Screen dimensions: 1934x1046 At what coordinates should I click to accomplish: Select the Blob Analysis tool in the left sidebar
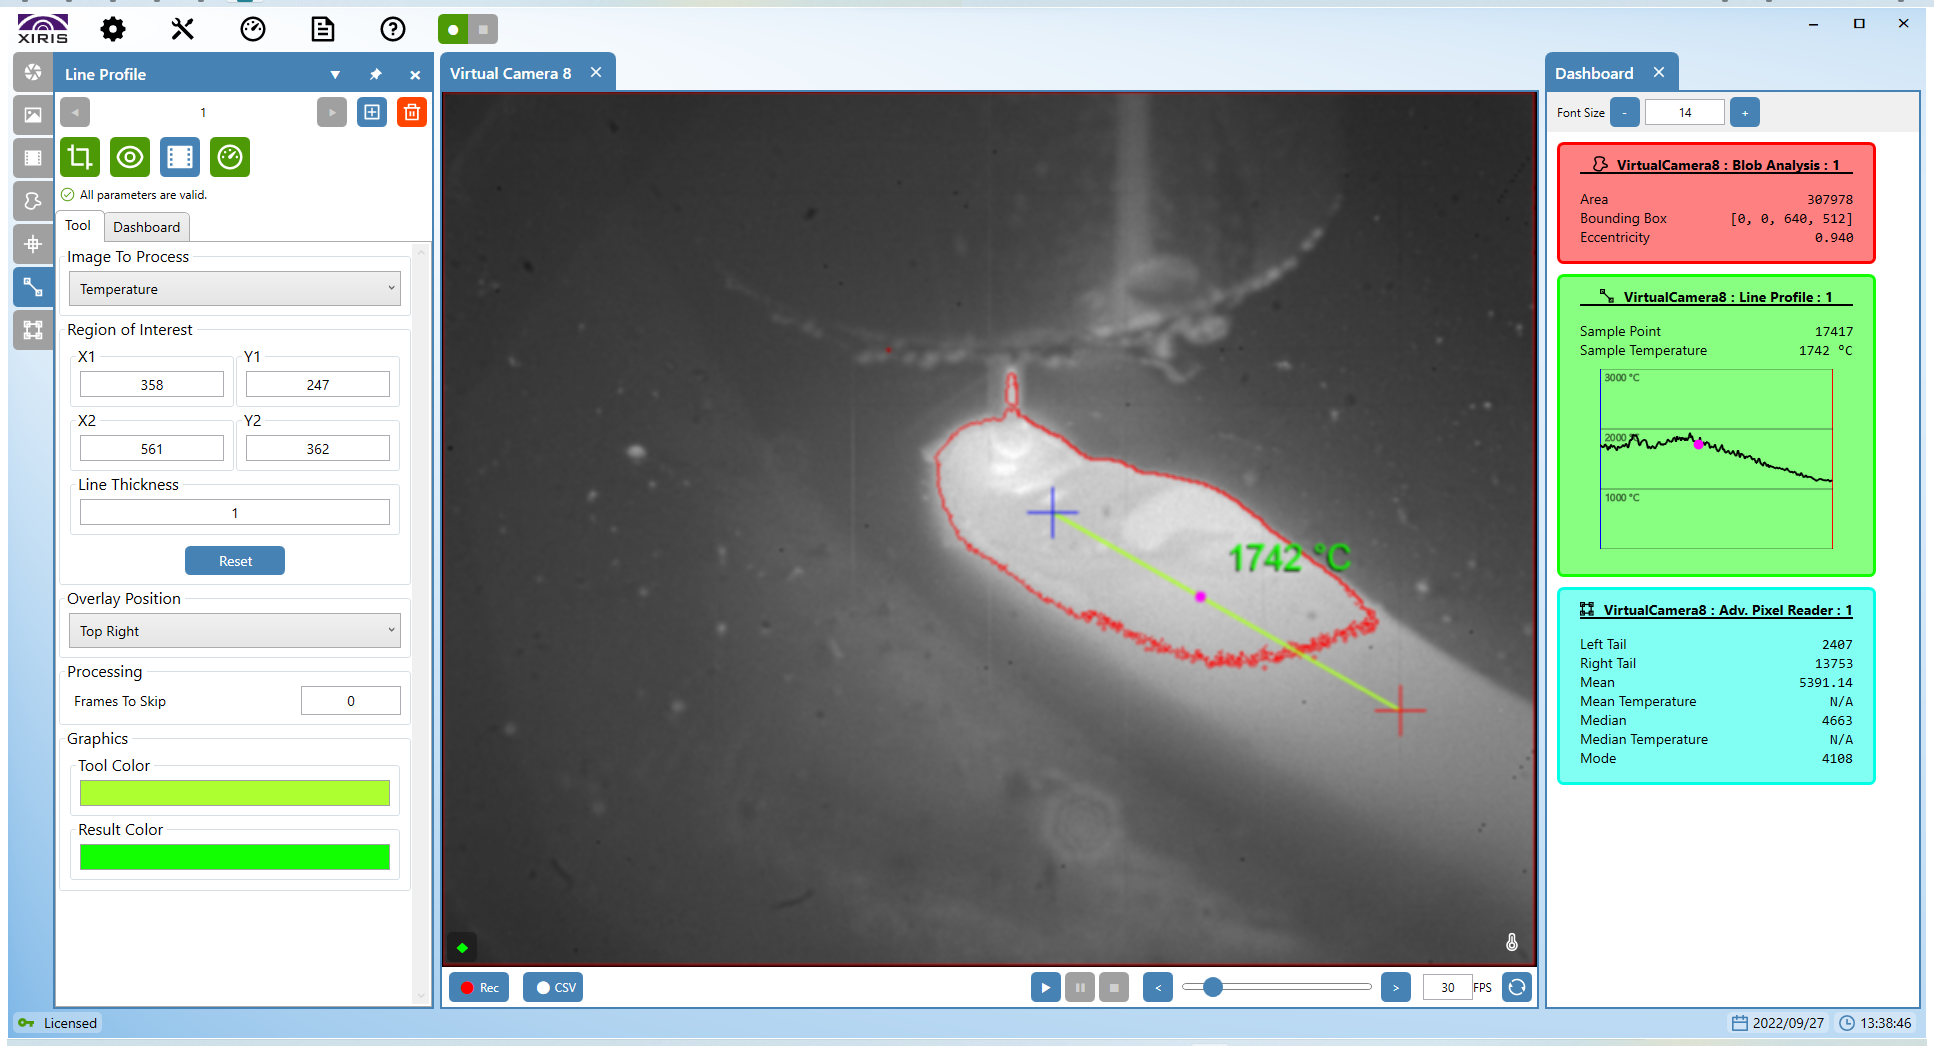point(33,201)
